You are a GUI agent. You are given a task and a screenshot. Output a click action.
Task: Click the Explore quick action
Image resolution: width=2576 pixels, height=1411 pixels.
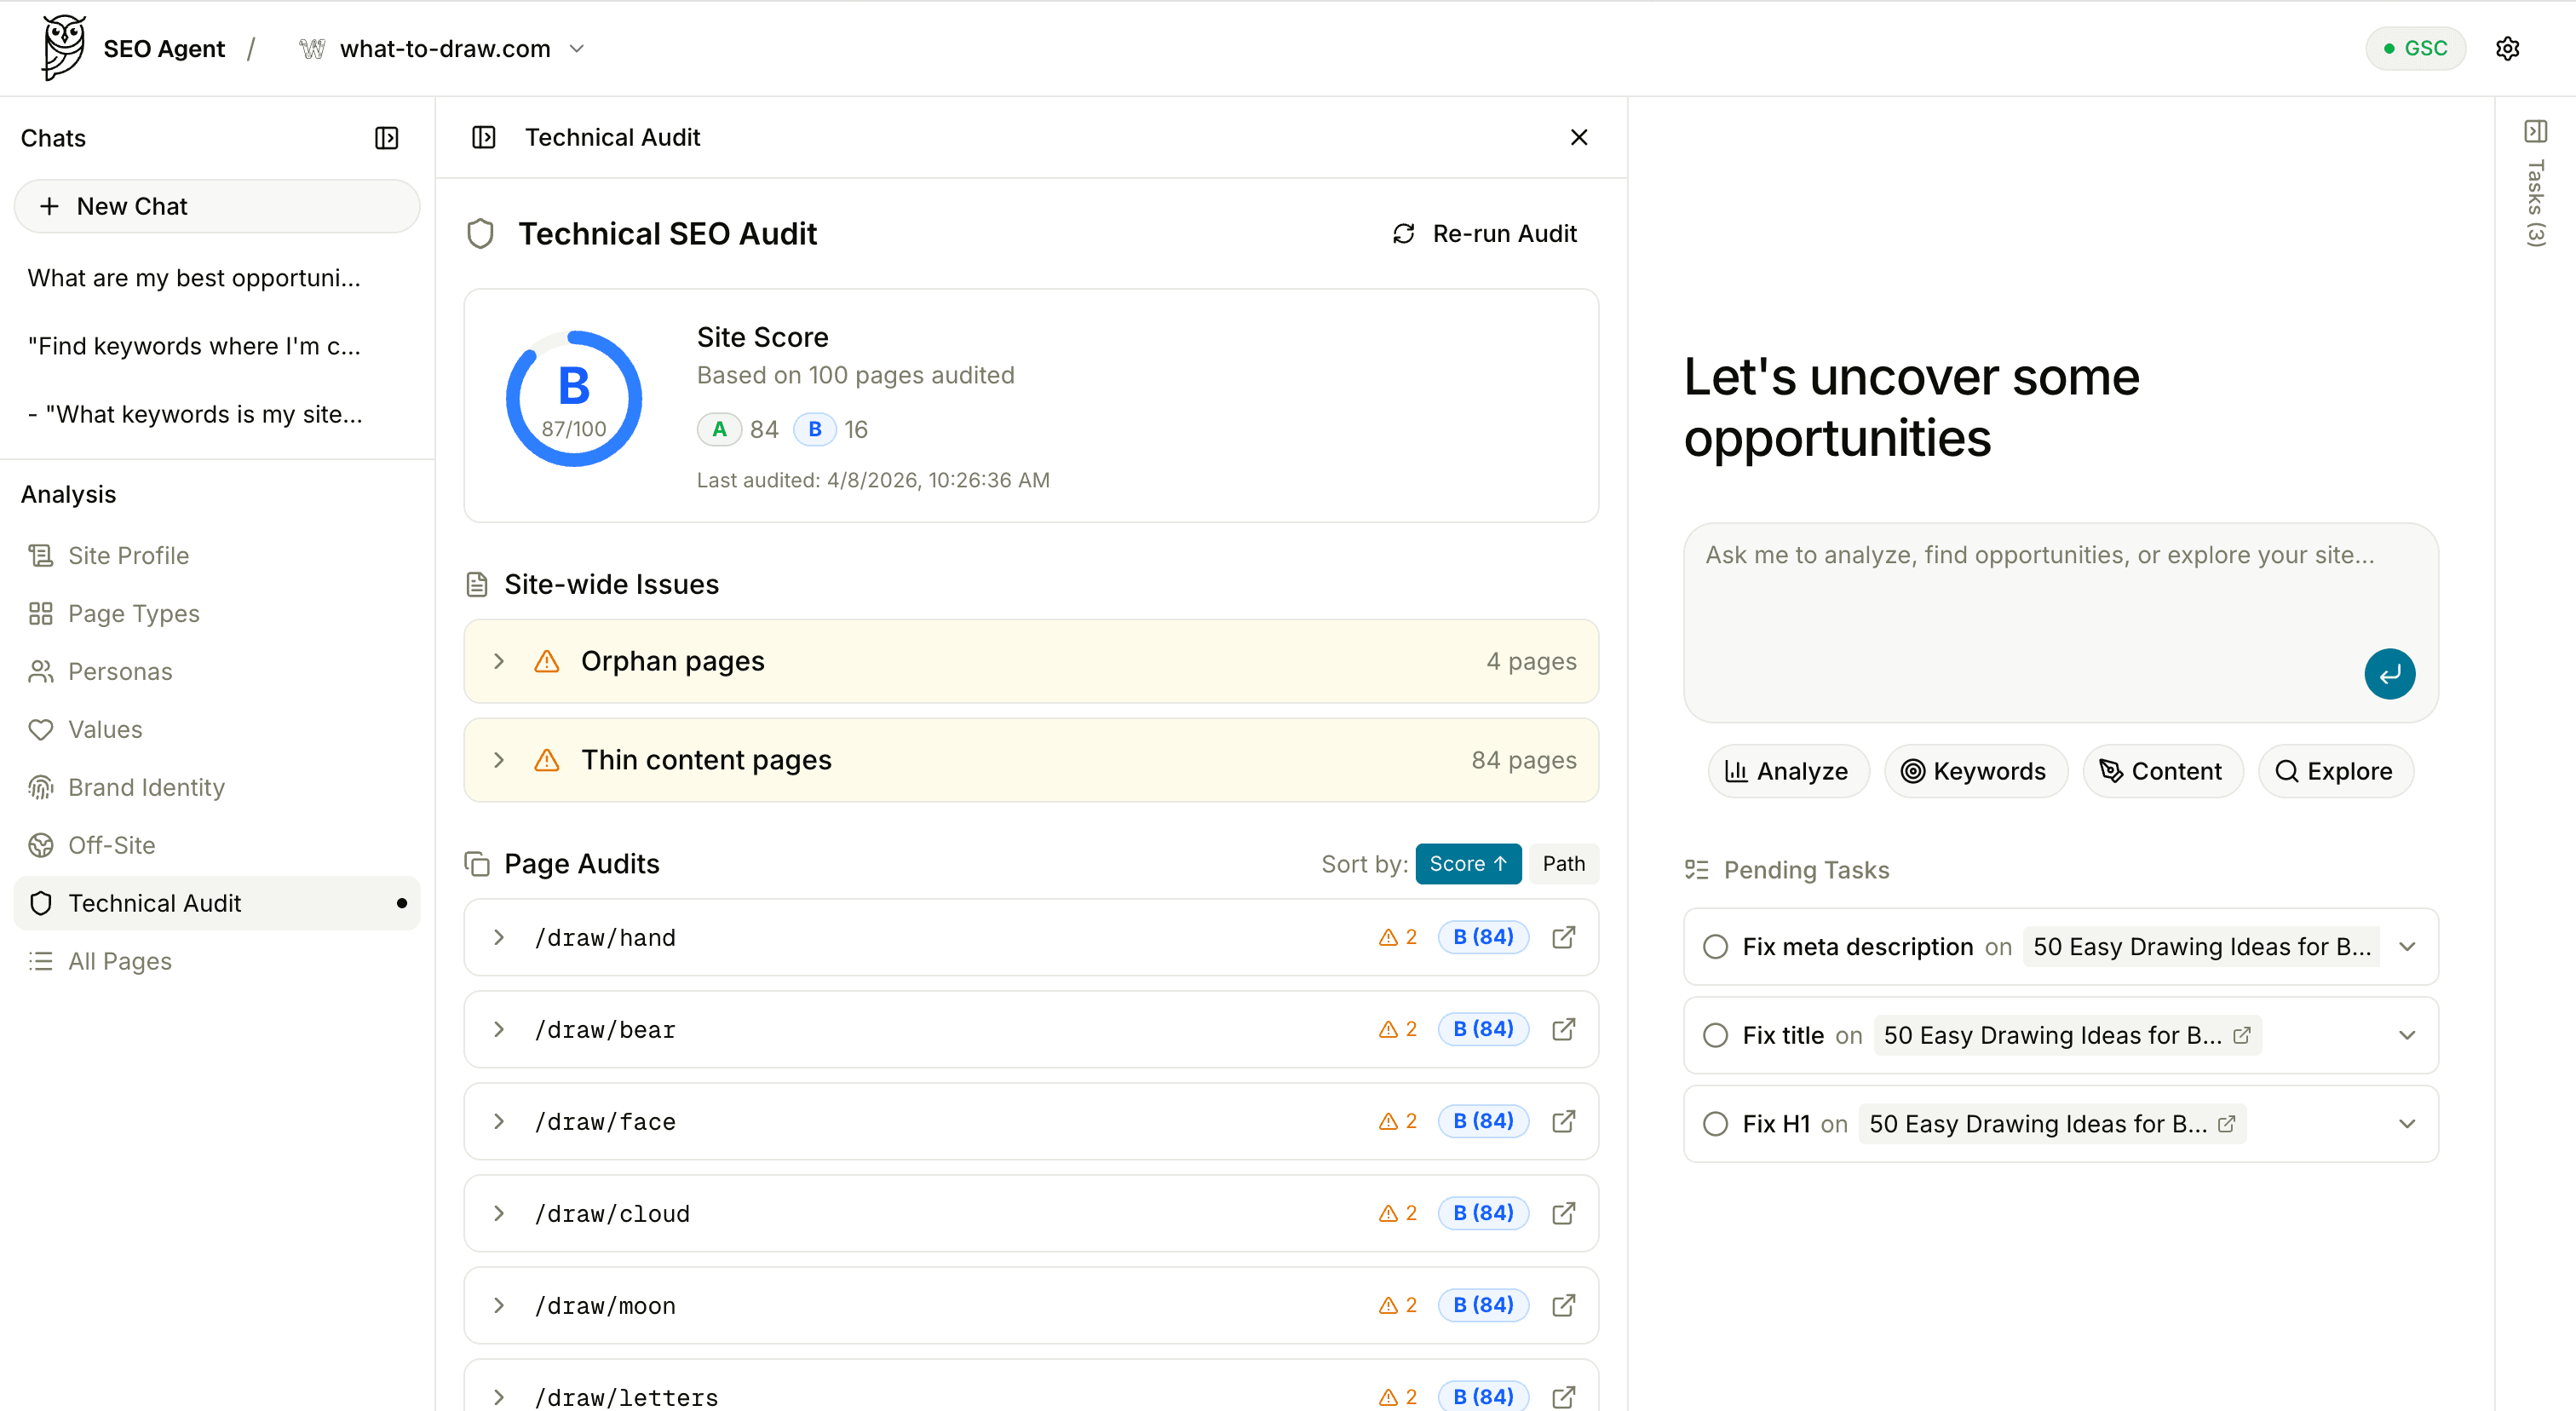click(2335, 771)
